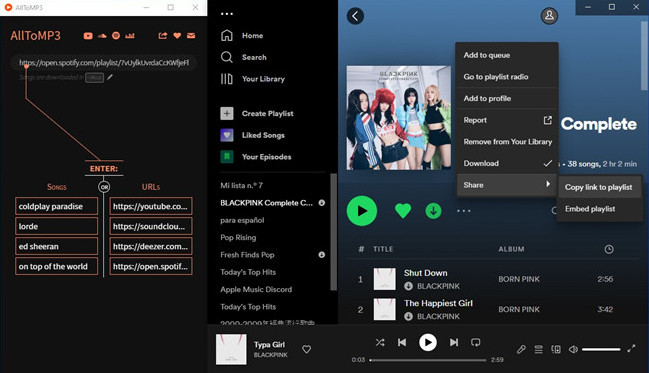Open the Spotify user profile icon
The width and height of the screenshot is (649, 373).
pyautogui.click(x=549, y=16)
